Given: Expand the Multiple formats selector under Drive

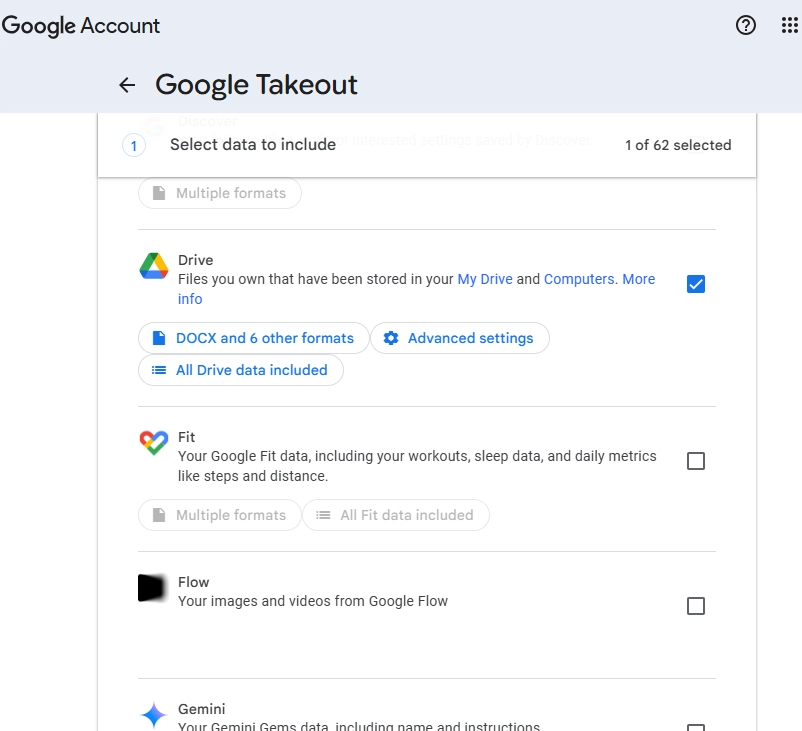Looking at the screenshot, I should pyautogui.click(x=219, y=193).
